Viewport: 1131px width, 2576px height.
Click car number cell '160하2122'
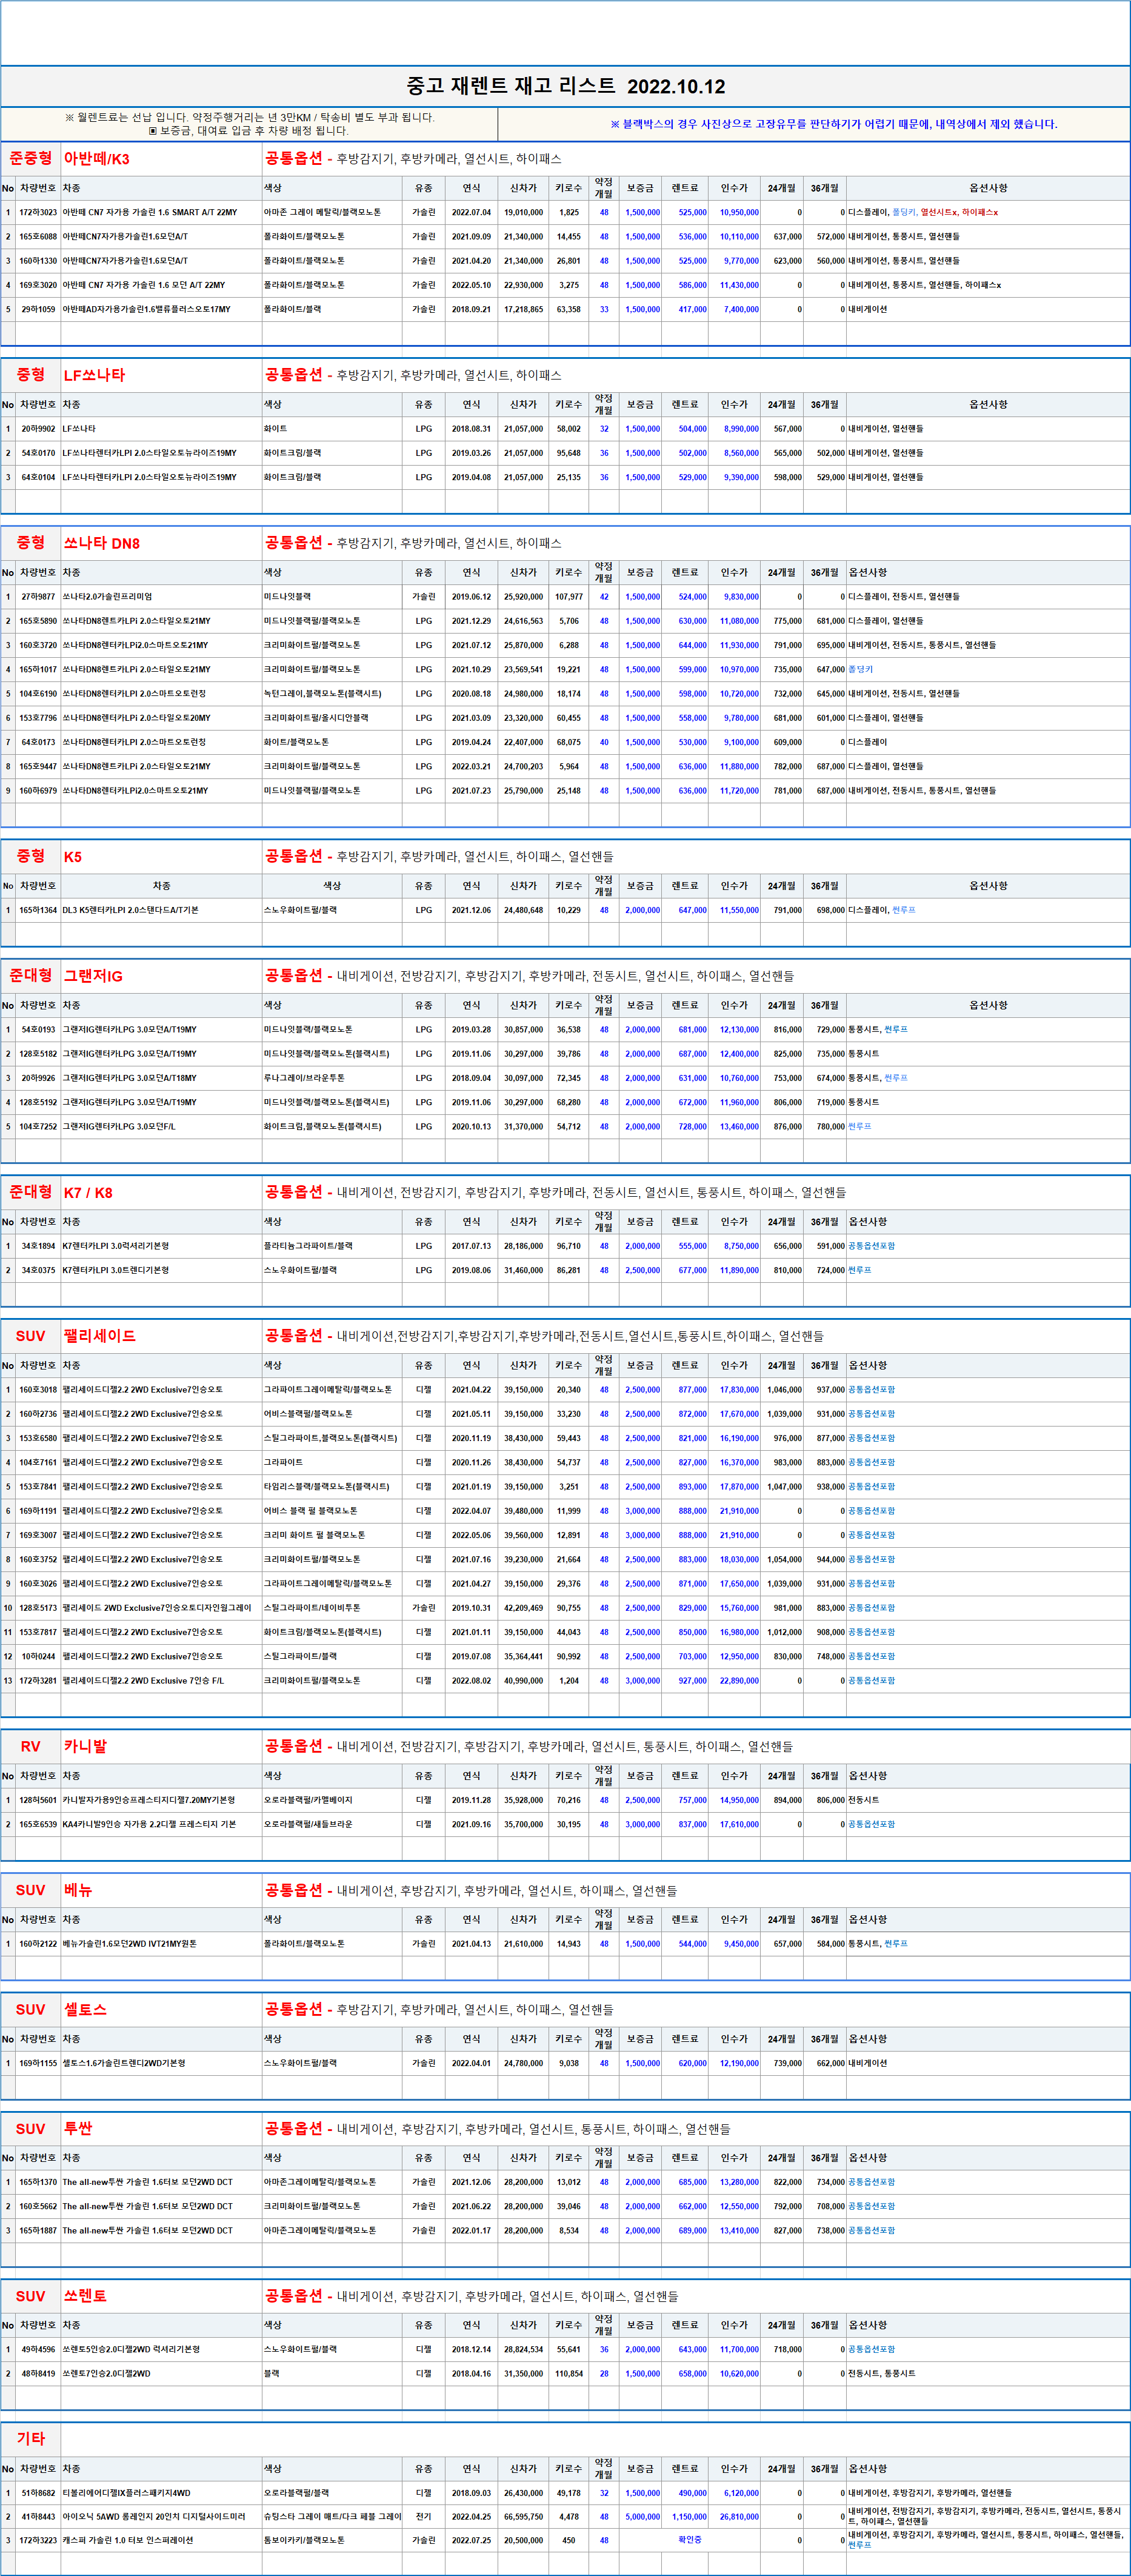click(x=38, y=1944)
